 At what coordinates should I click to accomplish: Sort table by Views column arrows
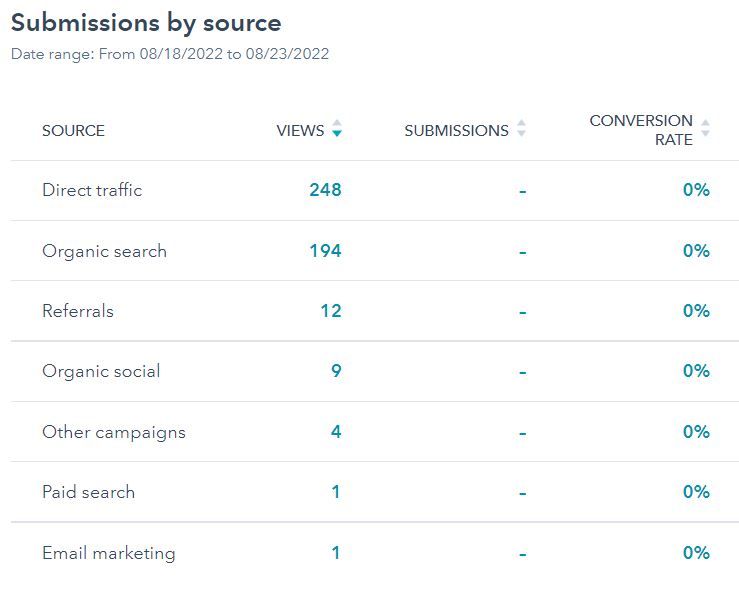pyautogui.click(x=337, y=128)
